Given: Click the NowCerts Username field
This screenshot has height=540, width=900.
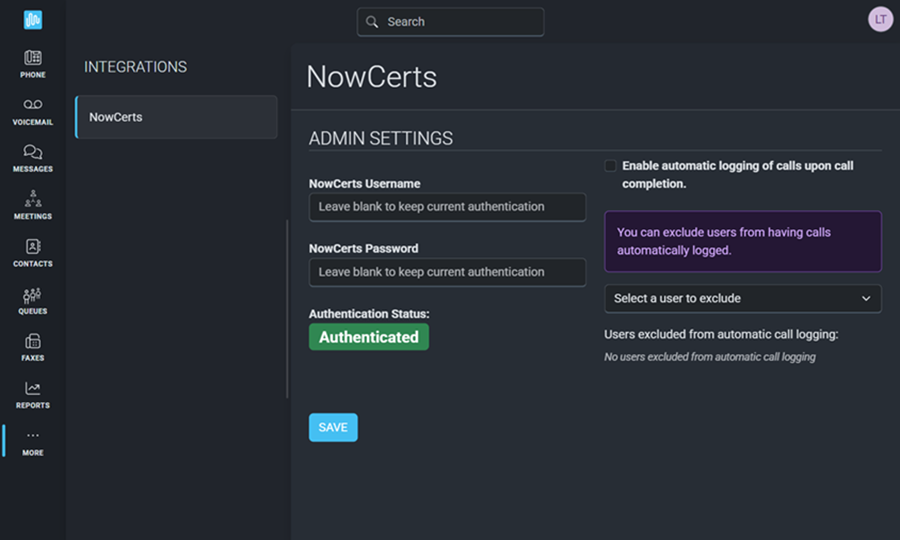Looking at the screenshot, I should tap(447, 207).
